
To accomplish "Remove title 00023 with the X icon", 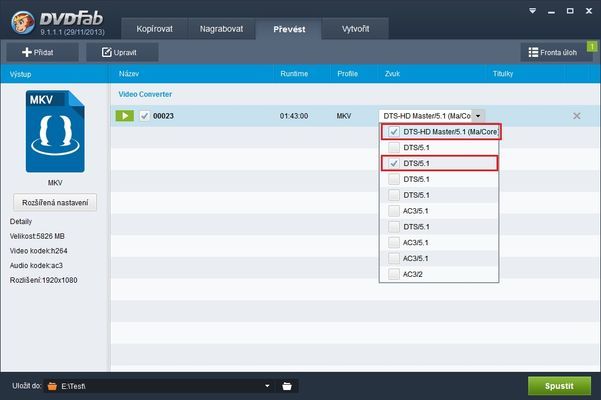I will tap(576, 116).
